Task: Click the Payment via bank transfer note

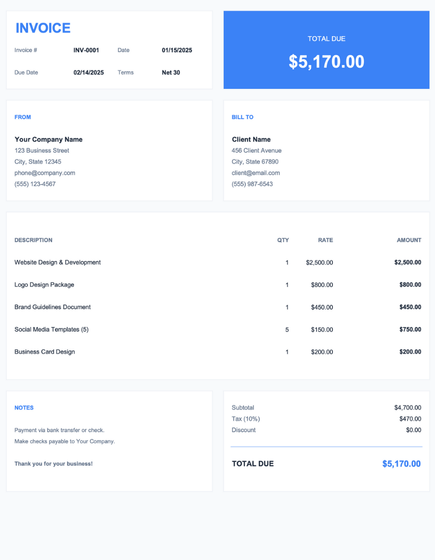Action: (x=59, y=430)
